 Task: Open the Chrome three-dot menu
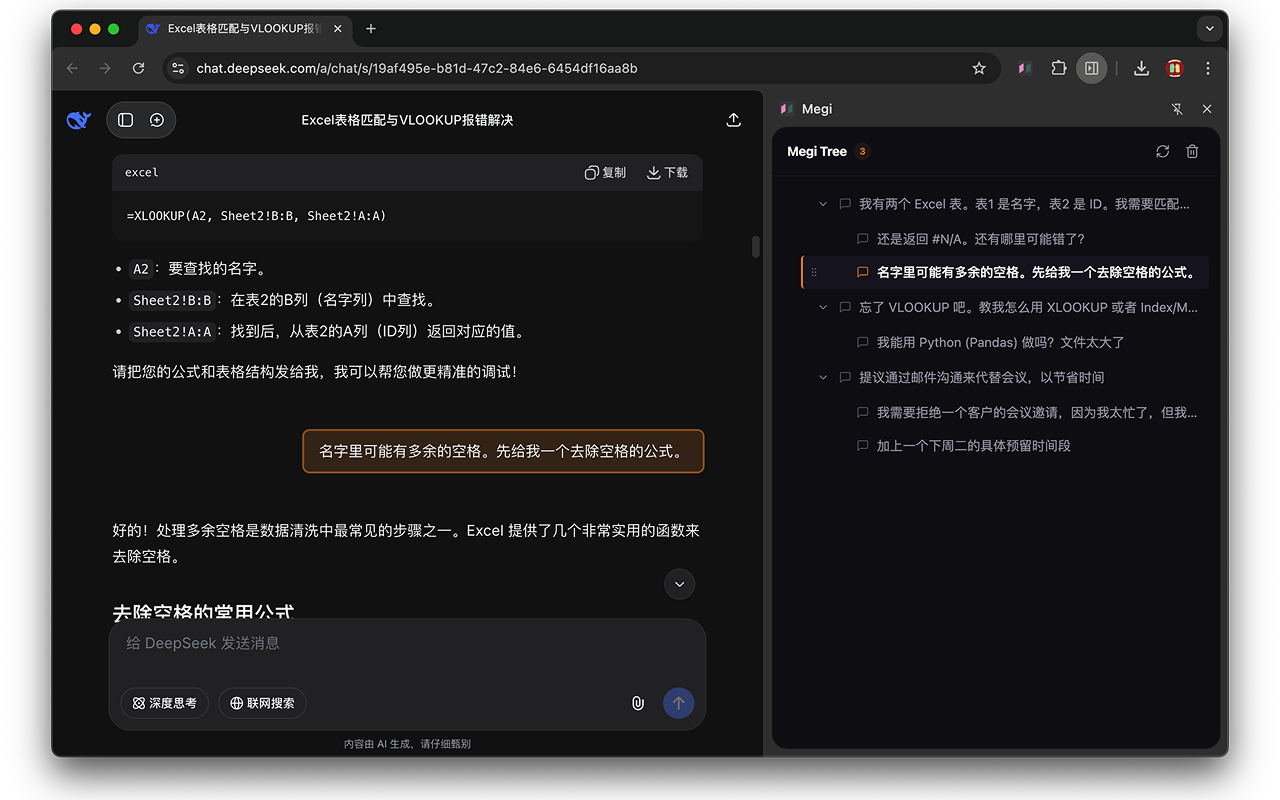[1208, 68]
